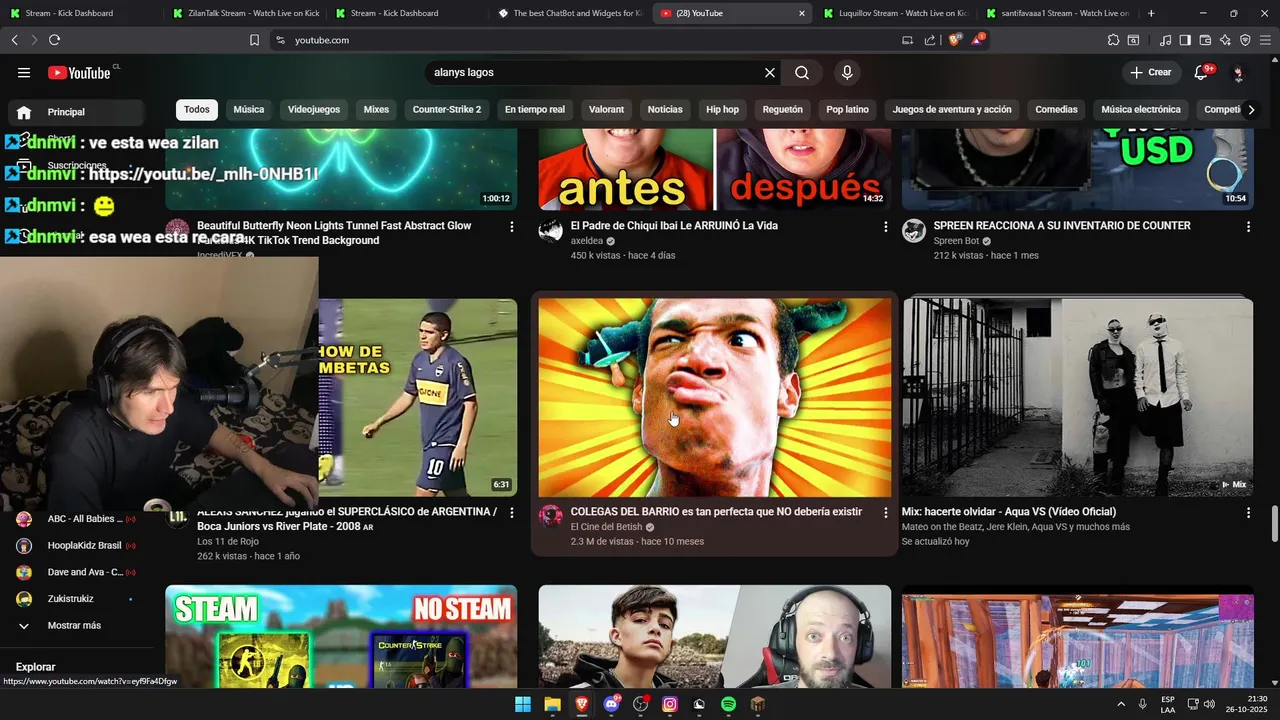Select the Todos filter chip

[x=197, y=109]
